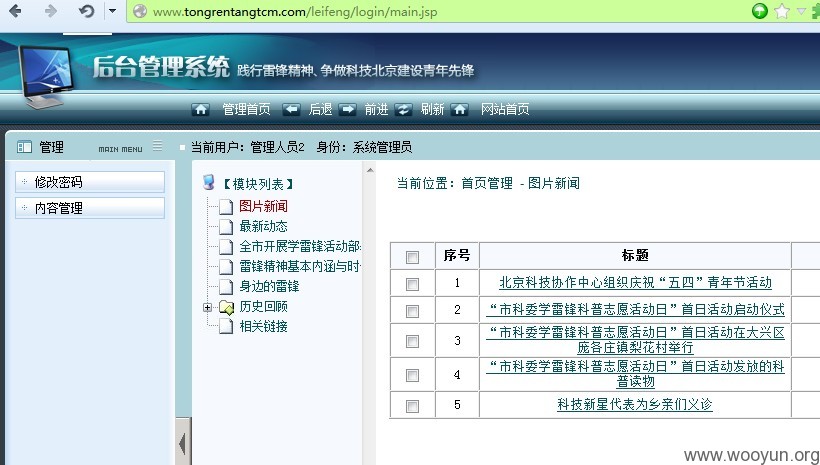Click the main menu lines icon
The height and width of the screenshot is (465, 820).
157,146
